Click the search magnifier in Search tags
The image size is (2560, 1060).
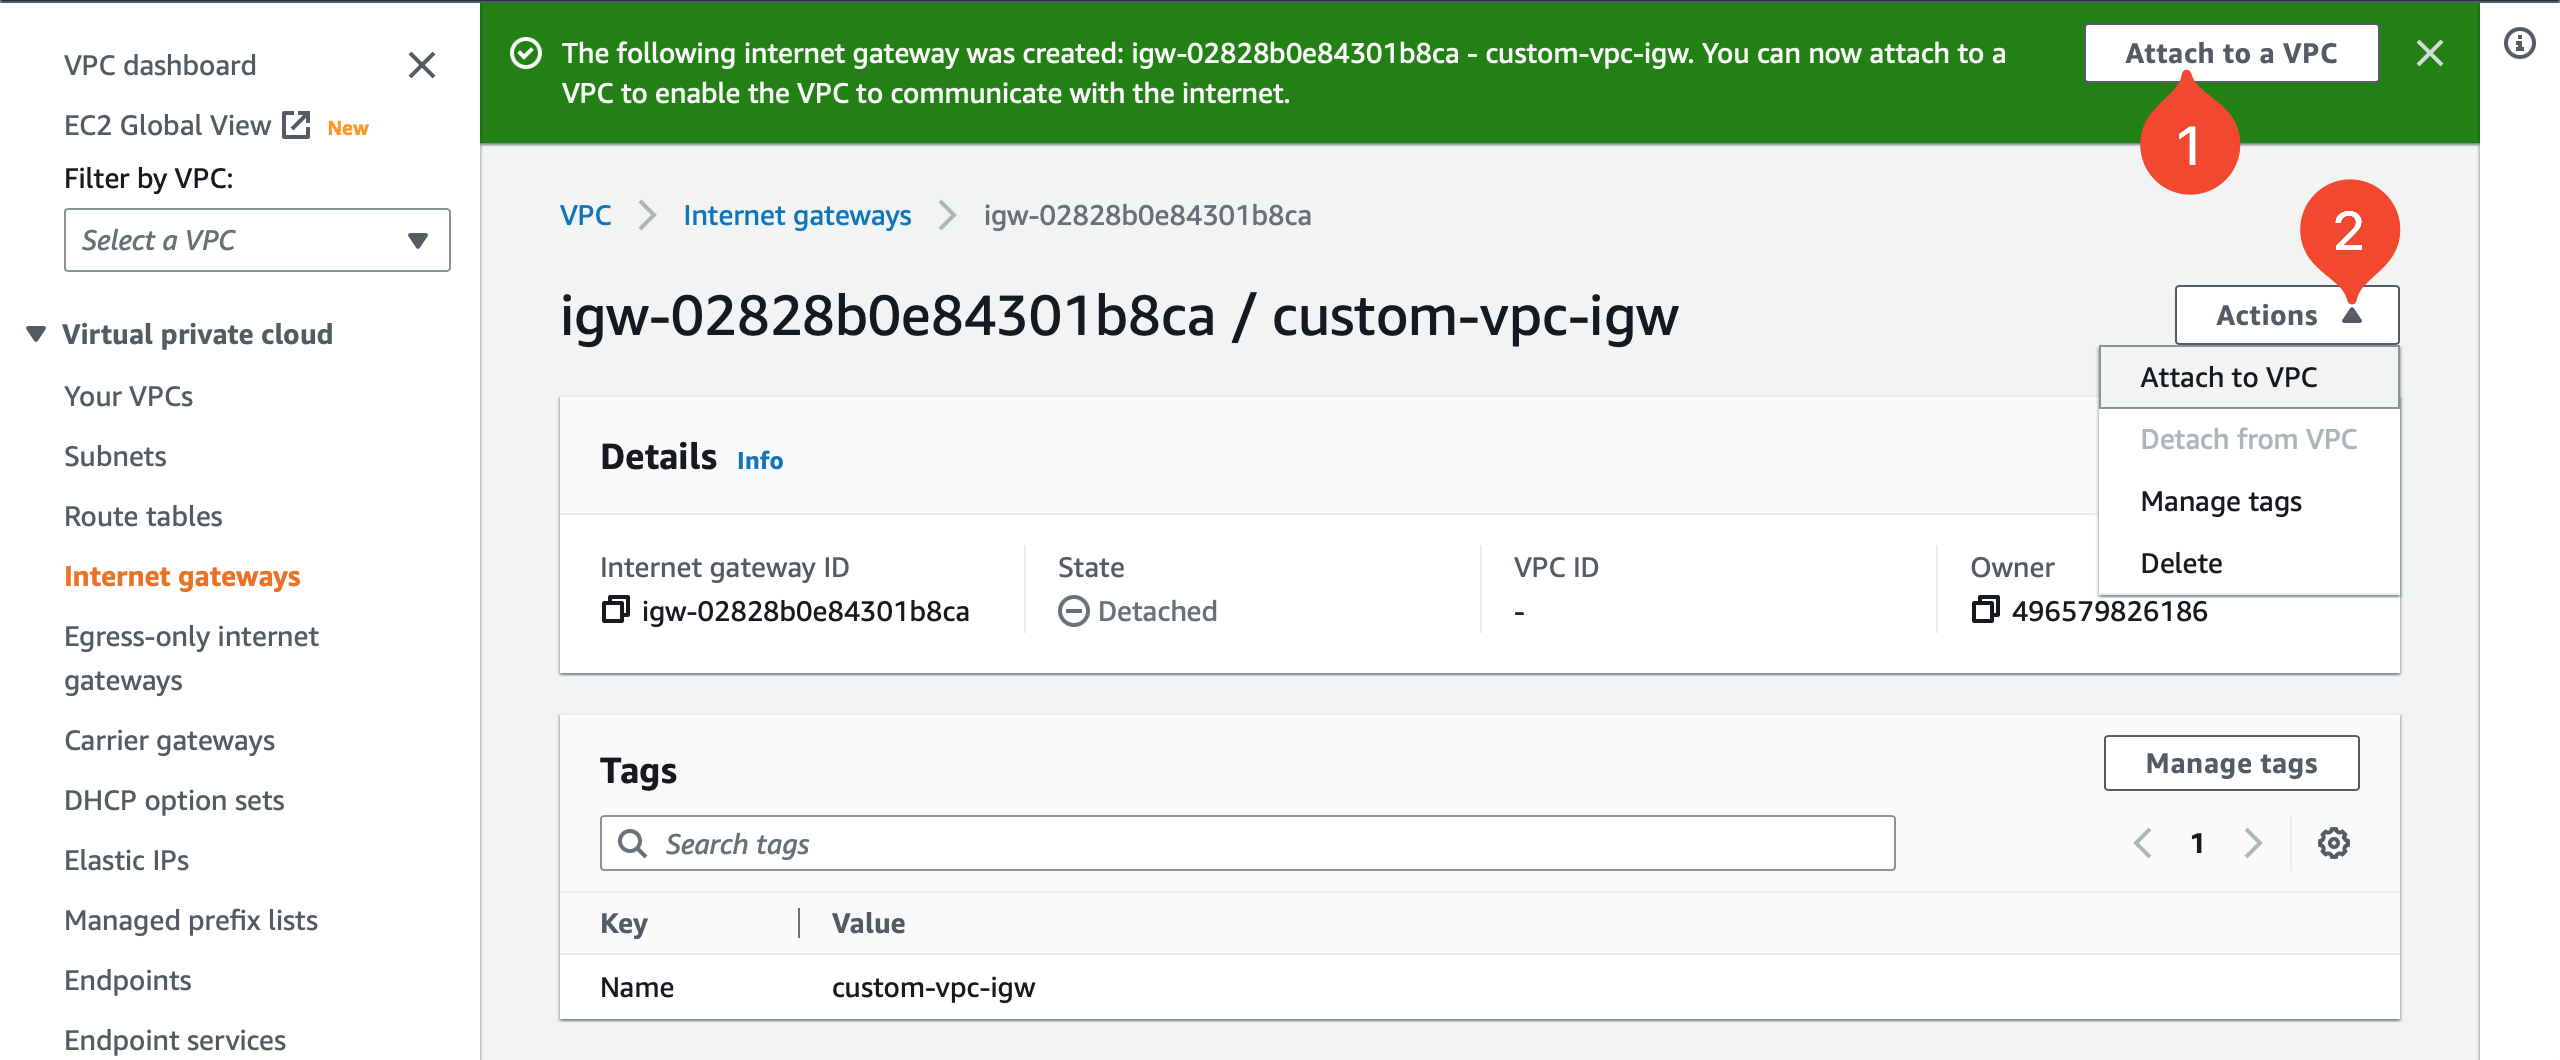(634, 843)
